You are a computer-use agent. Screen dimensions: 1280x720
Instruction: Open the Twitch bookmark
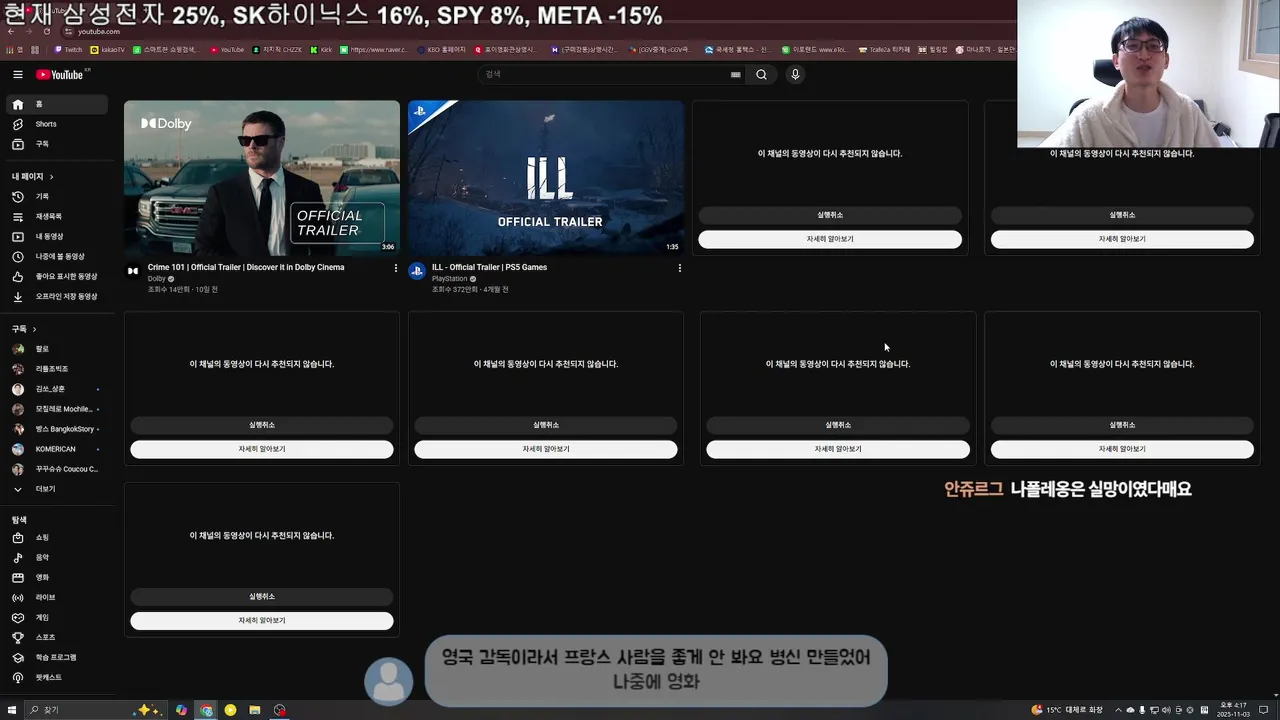click(68, 49)
